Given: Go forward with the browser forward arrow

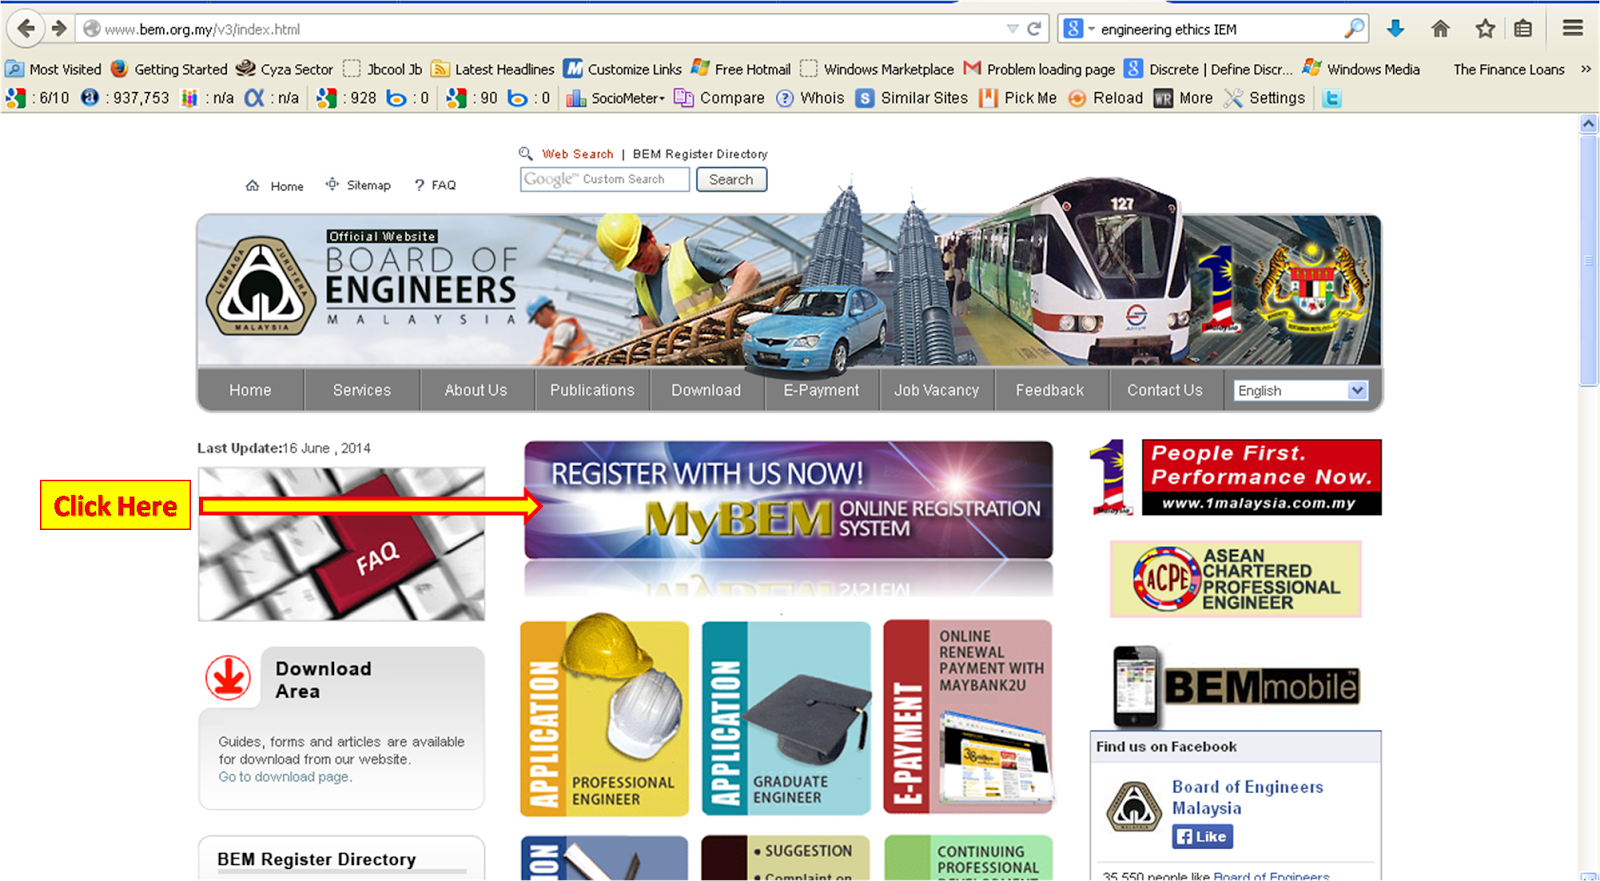Looking at the screenshot, I should pyautogui.click(x=59, y=28).
